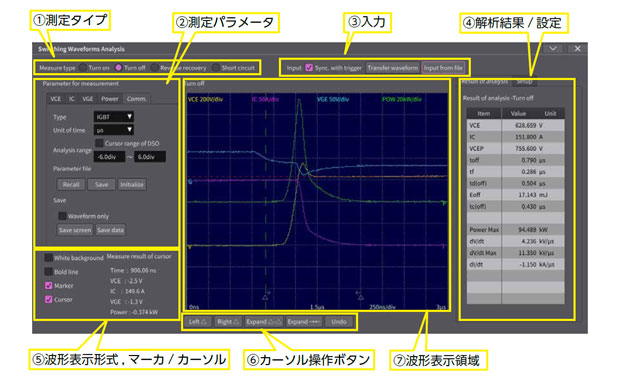Click the Left cursor button
620x384 pixels.
point(197,322)
